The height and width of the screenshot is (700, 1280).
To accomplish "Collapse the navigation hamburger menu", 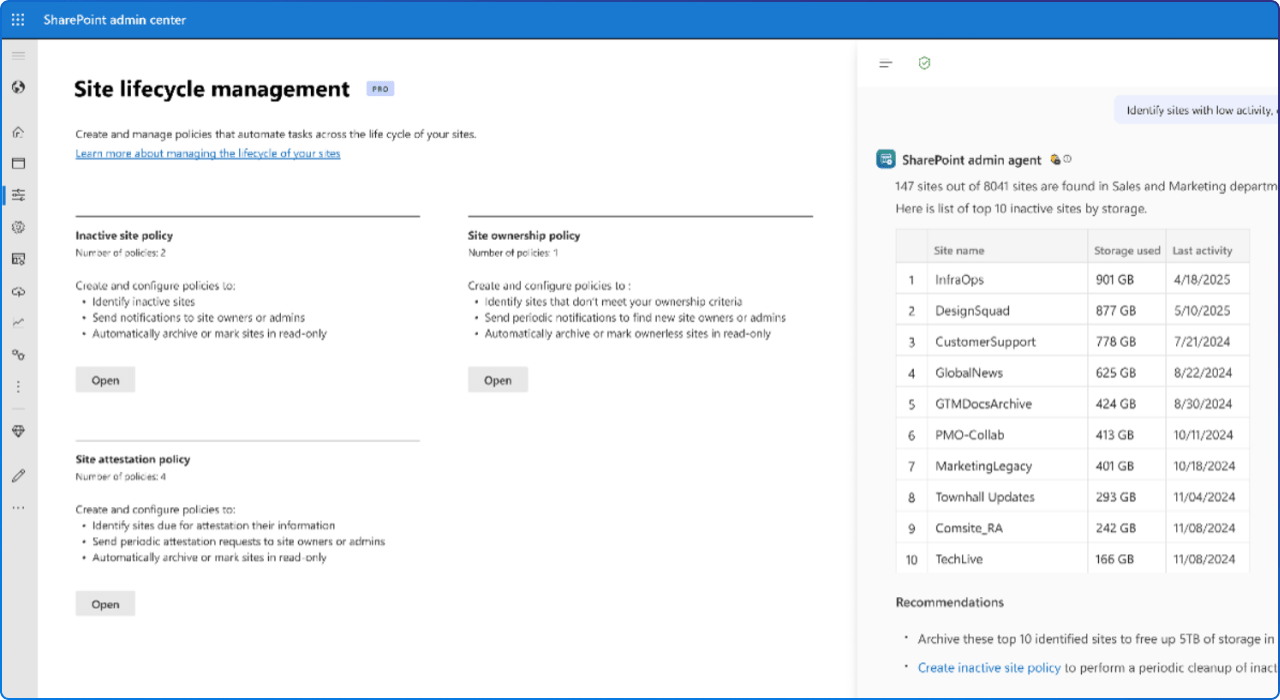I will 18,55.
